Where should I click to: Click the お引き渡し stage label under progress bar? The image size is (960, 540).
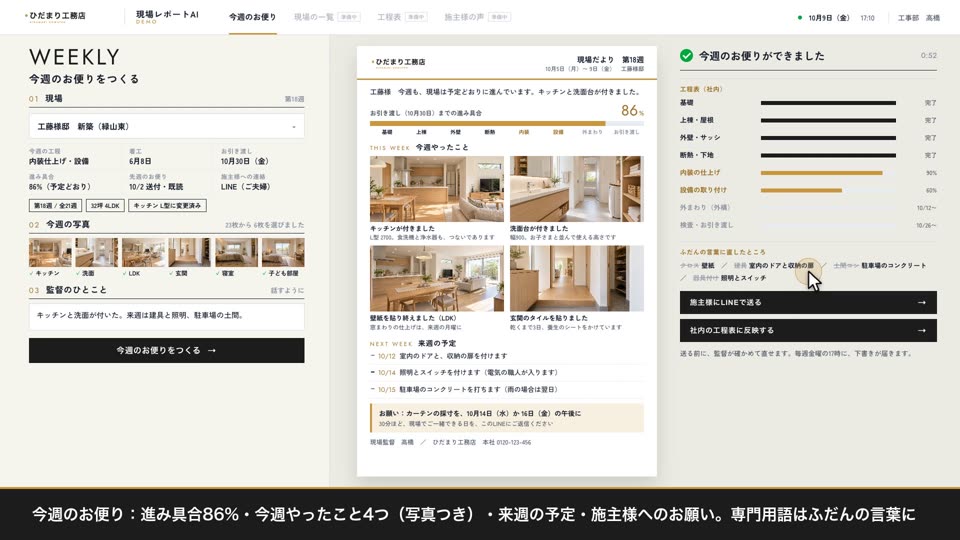(626, 132)
